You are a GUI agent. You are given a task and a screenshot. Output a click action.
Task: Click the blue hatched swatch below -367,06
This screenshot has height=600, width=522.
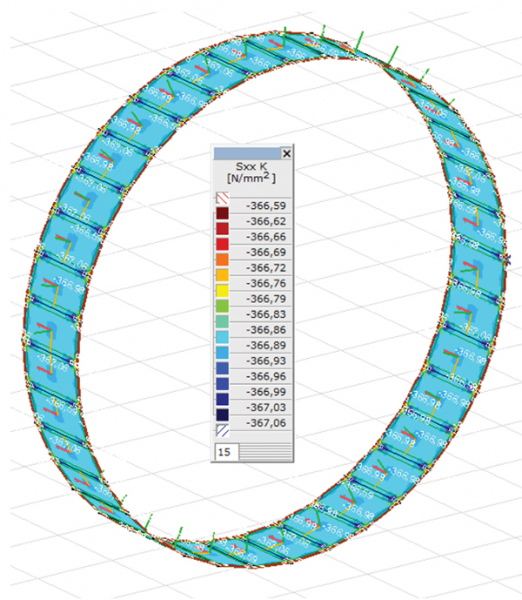[x=222, y=430]
